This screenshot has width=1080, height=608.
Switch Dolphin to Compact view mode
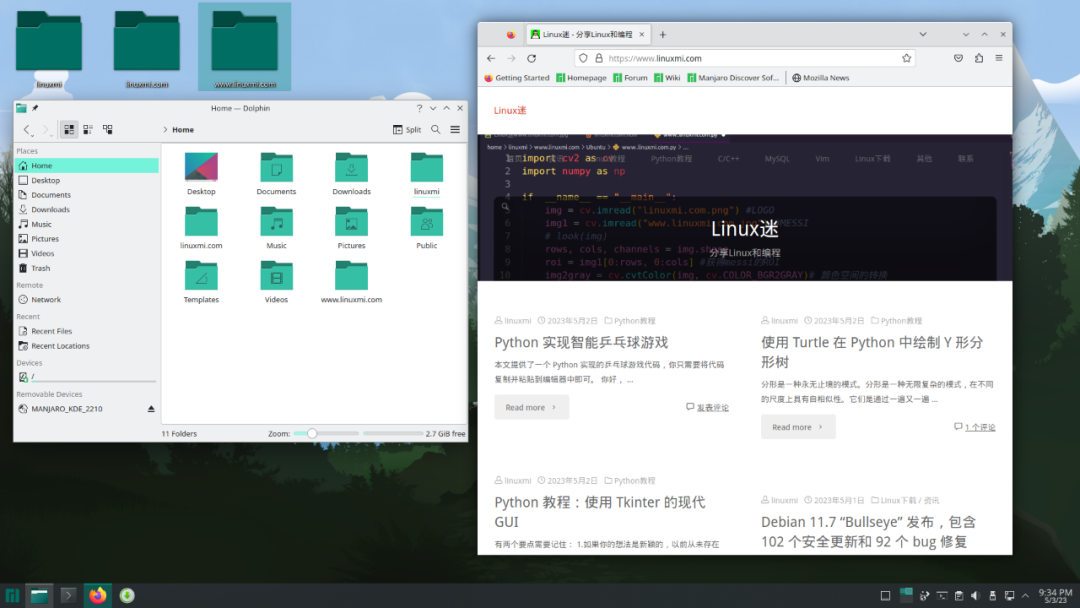88,129
